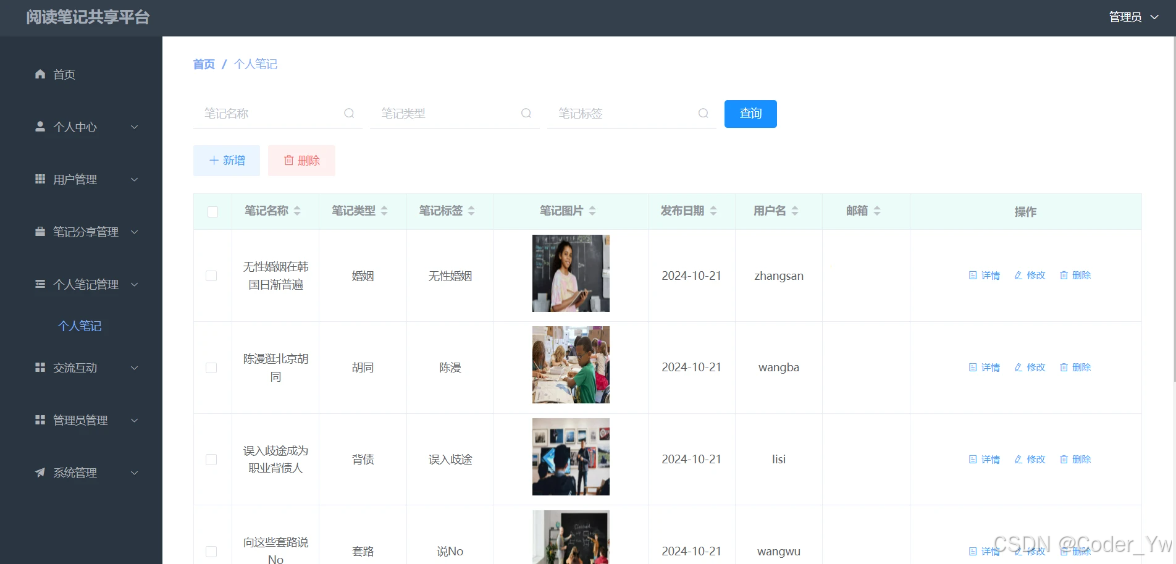Collapse 个人笔记管理 submenu chevron
This screenshot has width=1176, height=564.
pos(135,284)
